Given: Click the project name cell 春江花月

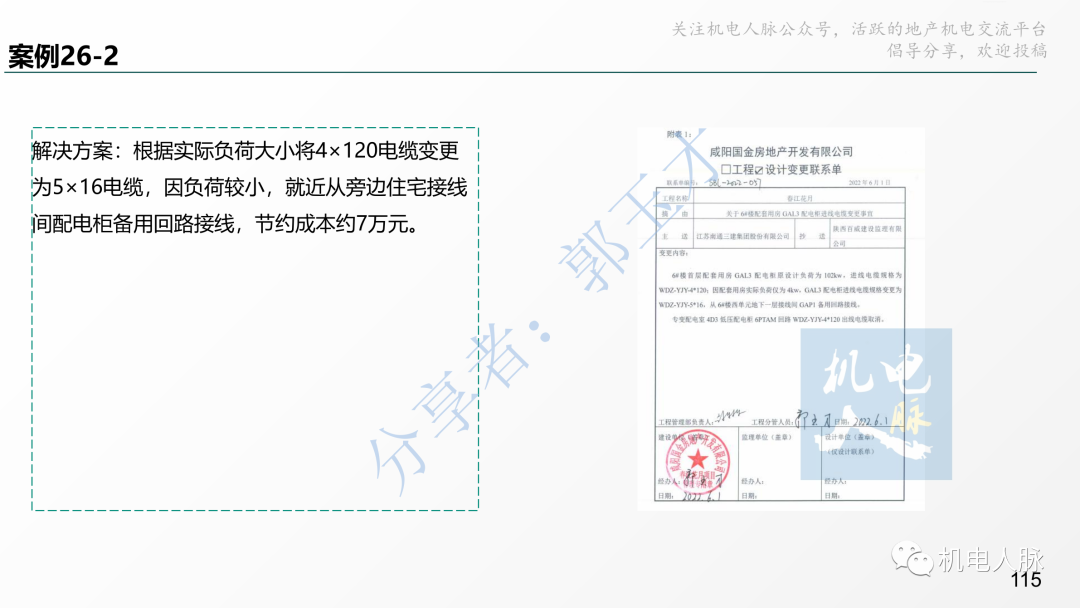Looking at the screenshot, I should click(799, 198).
